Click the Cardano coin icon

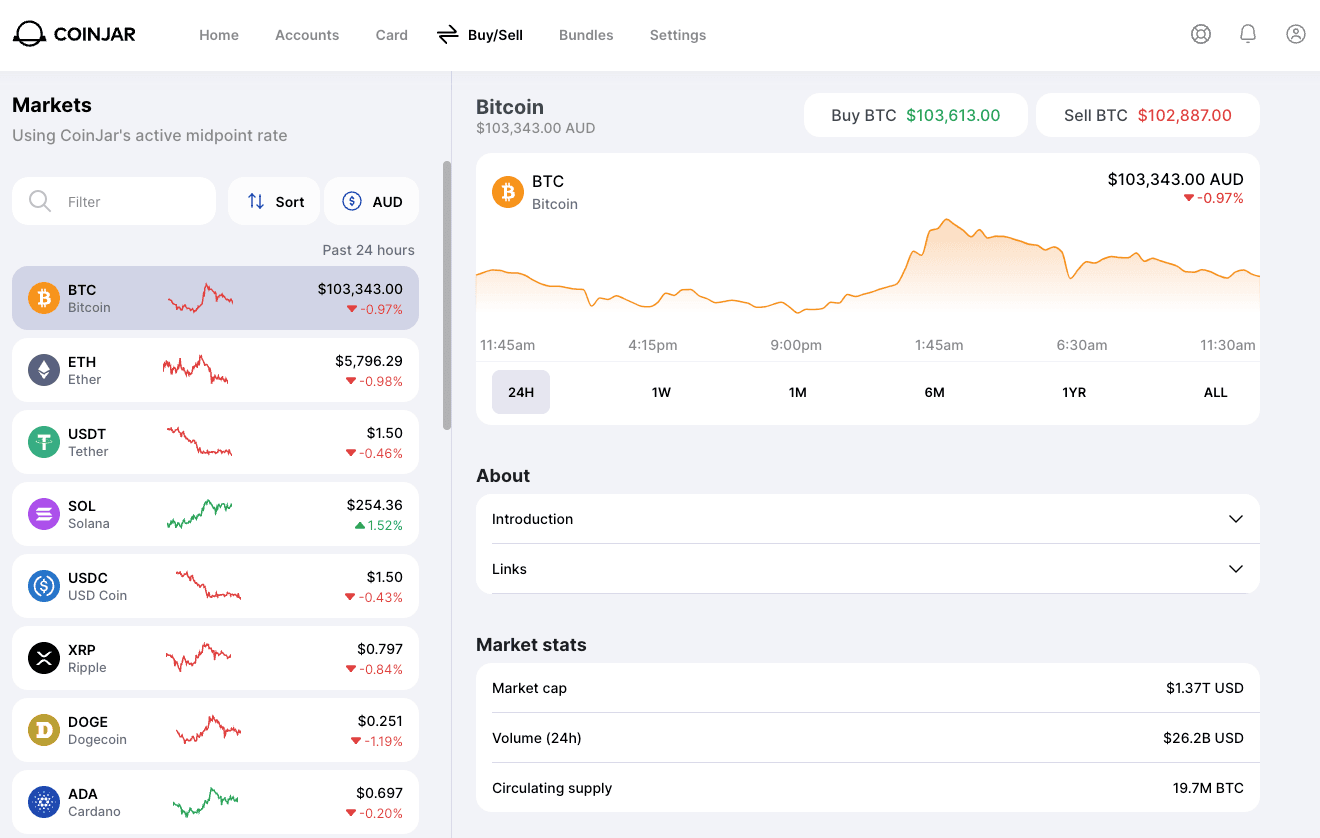click(44, 802)
